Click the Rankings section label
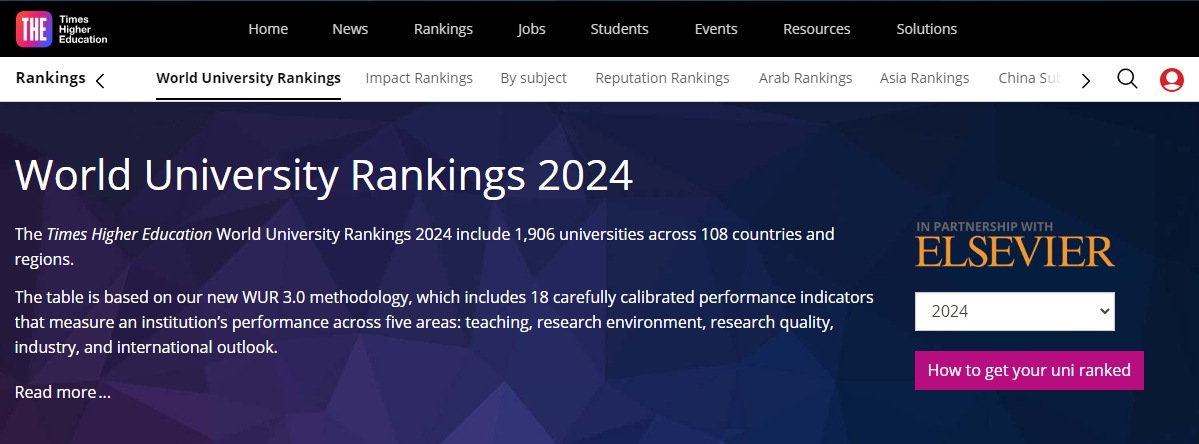This screenshot has width=1199, height=444. 50,78
